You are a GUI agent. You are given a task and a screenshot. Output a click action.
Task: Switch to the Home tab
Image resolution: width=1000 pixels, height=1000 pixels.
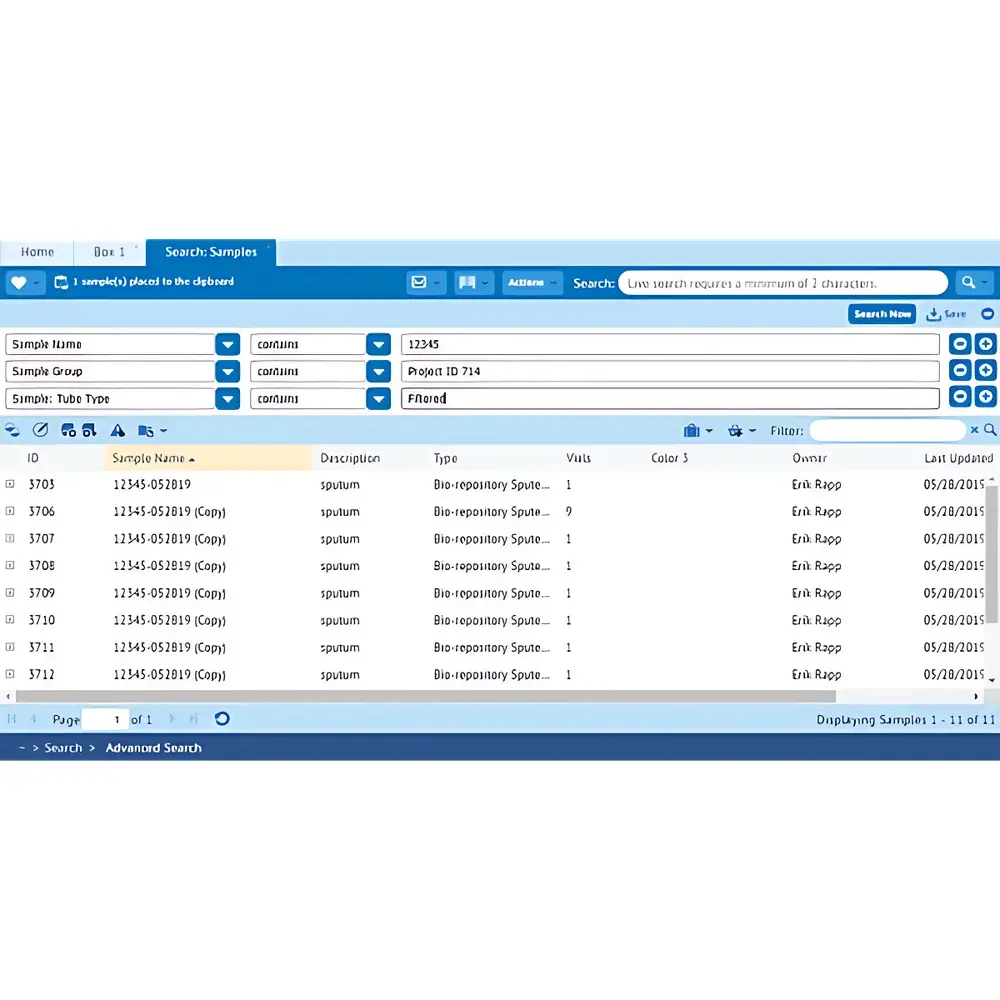(37, 252)
